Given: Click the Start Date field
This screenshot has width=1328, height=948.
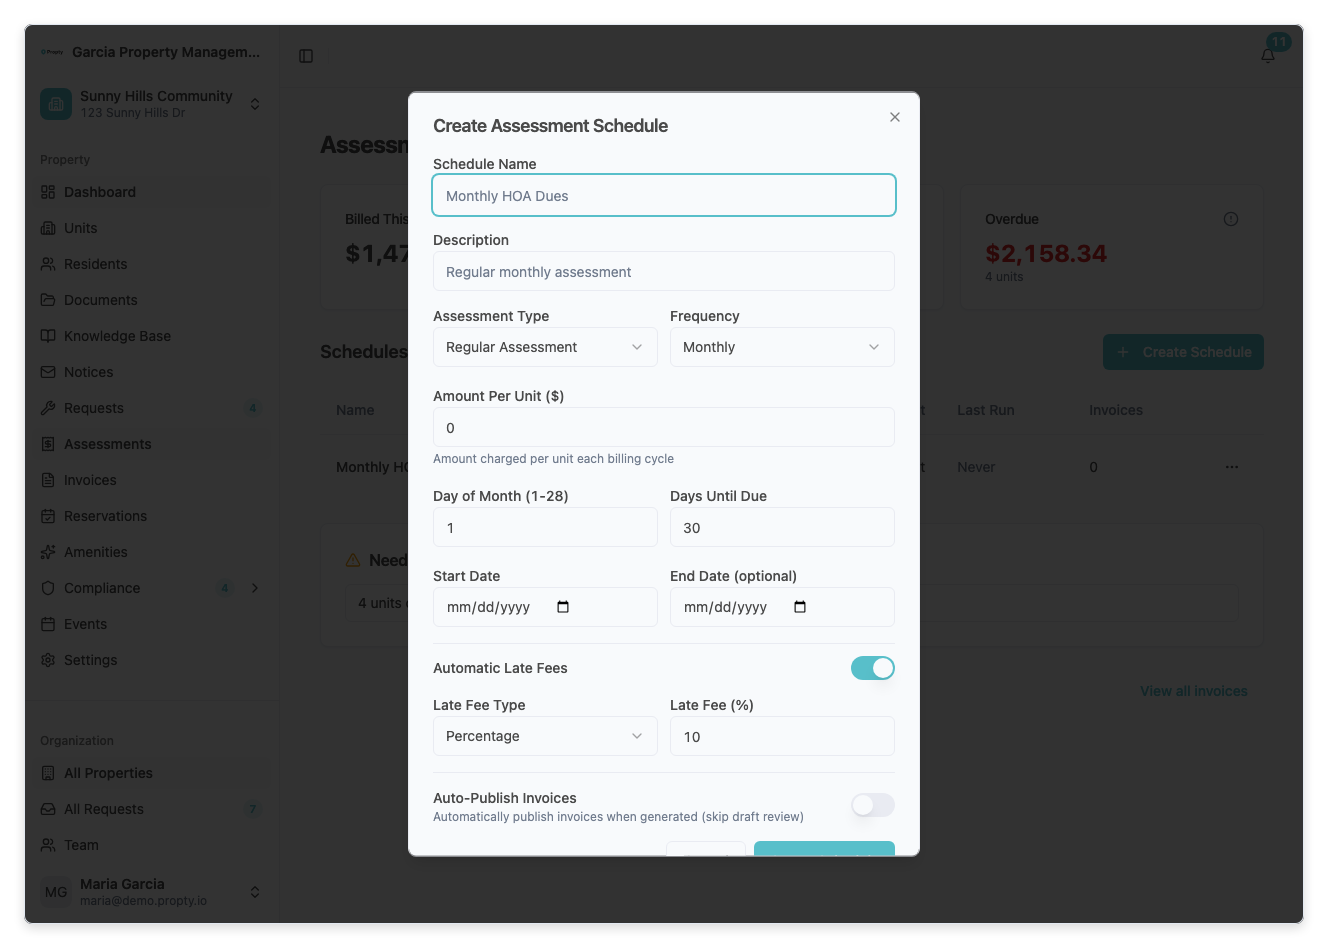Looking at the screenshot, I should tap(545, 607).
